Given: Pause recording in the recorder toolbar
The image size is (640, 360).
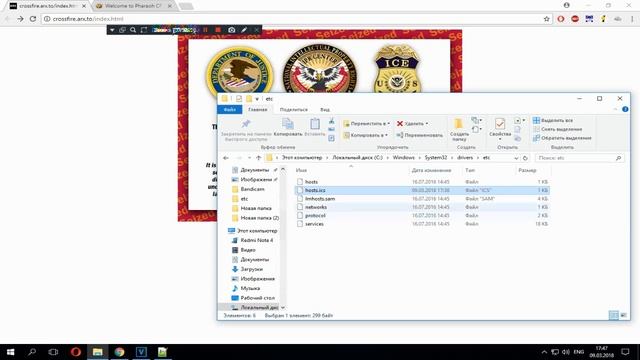Looking at the screenshot, I should coord(205,30).
